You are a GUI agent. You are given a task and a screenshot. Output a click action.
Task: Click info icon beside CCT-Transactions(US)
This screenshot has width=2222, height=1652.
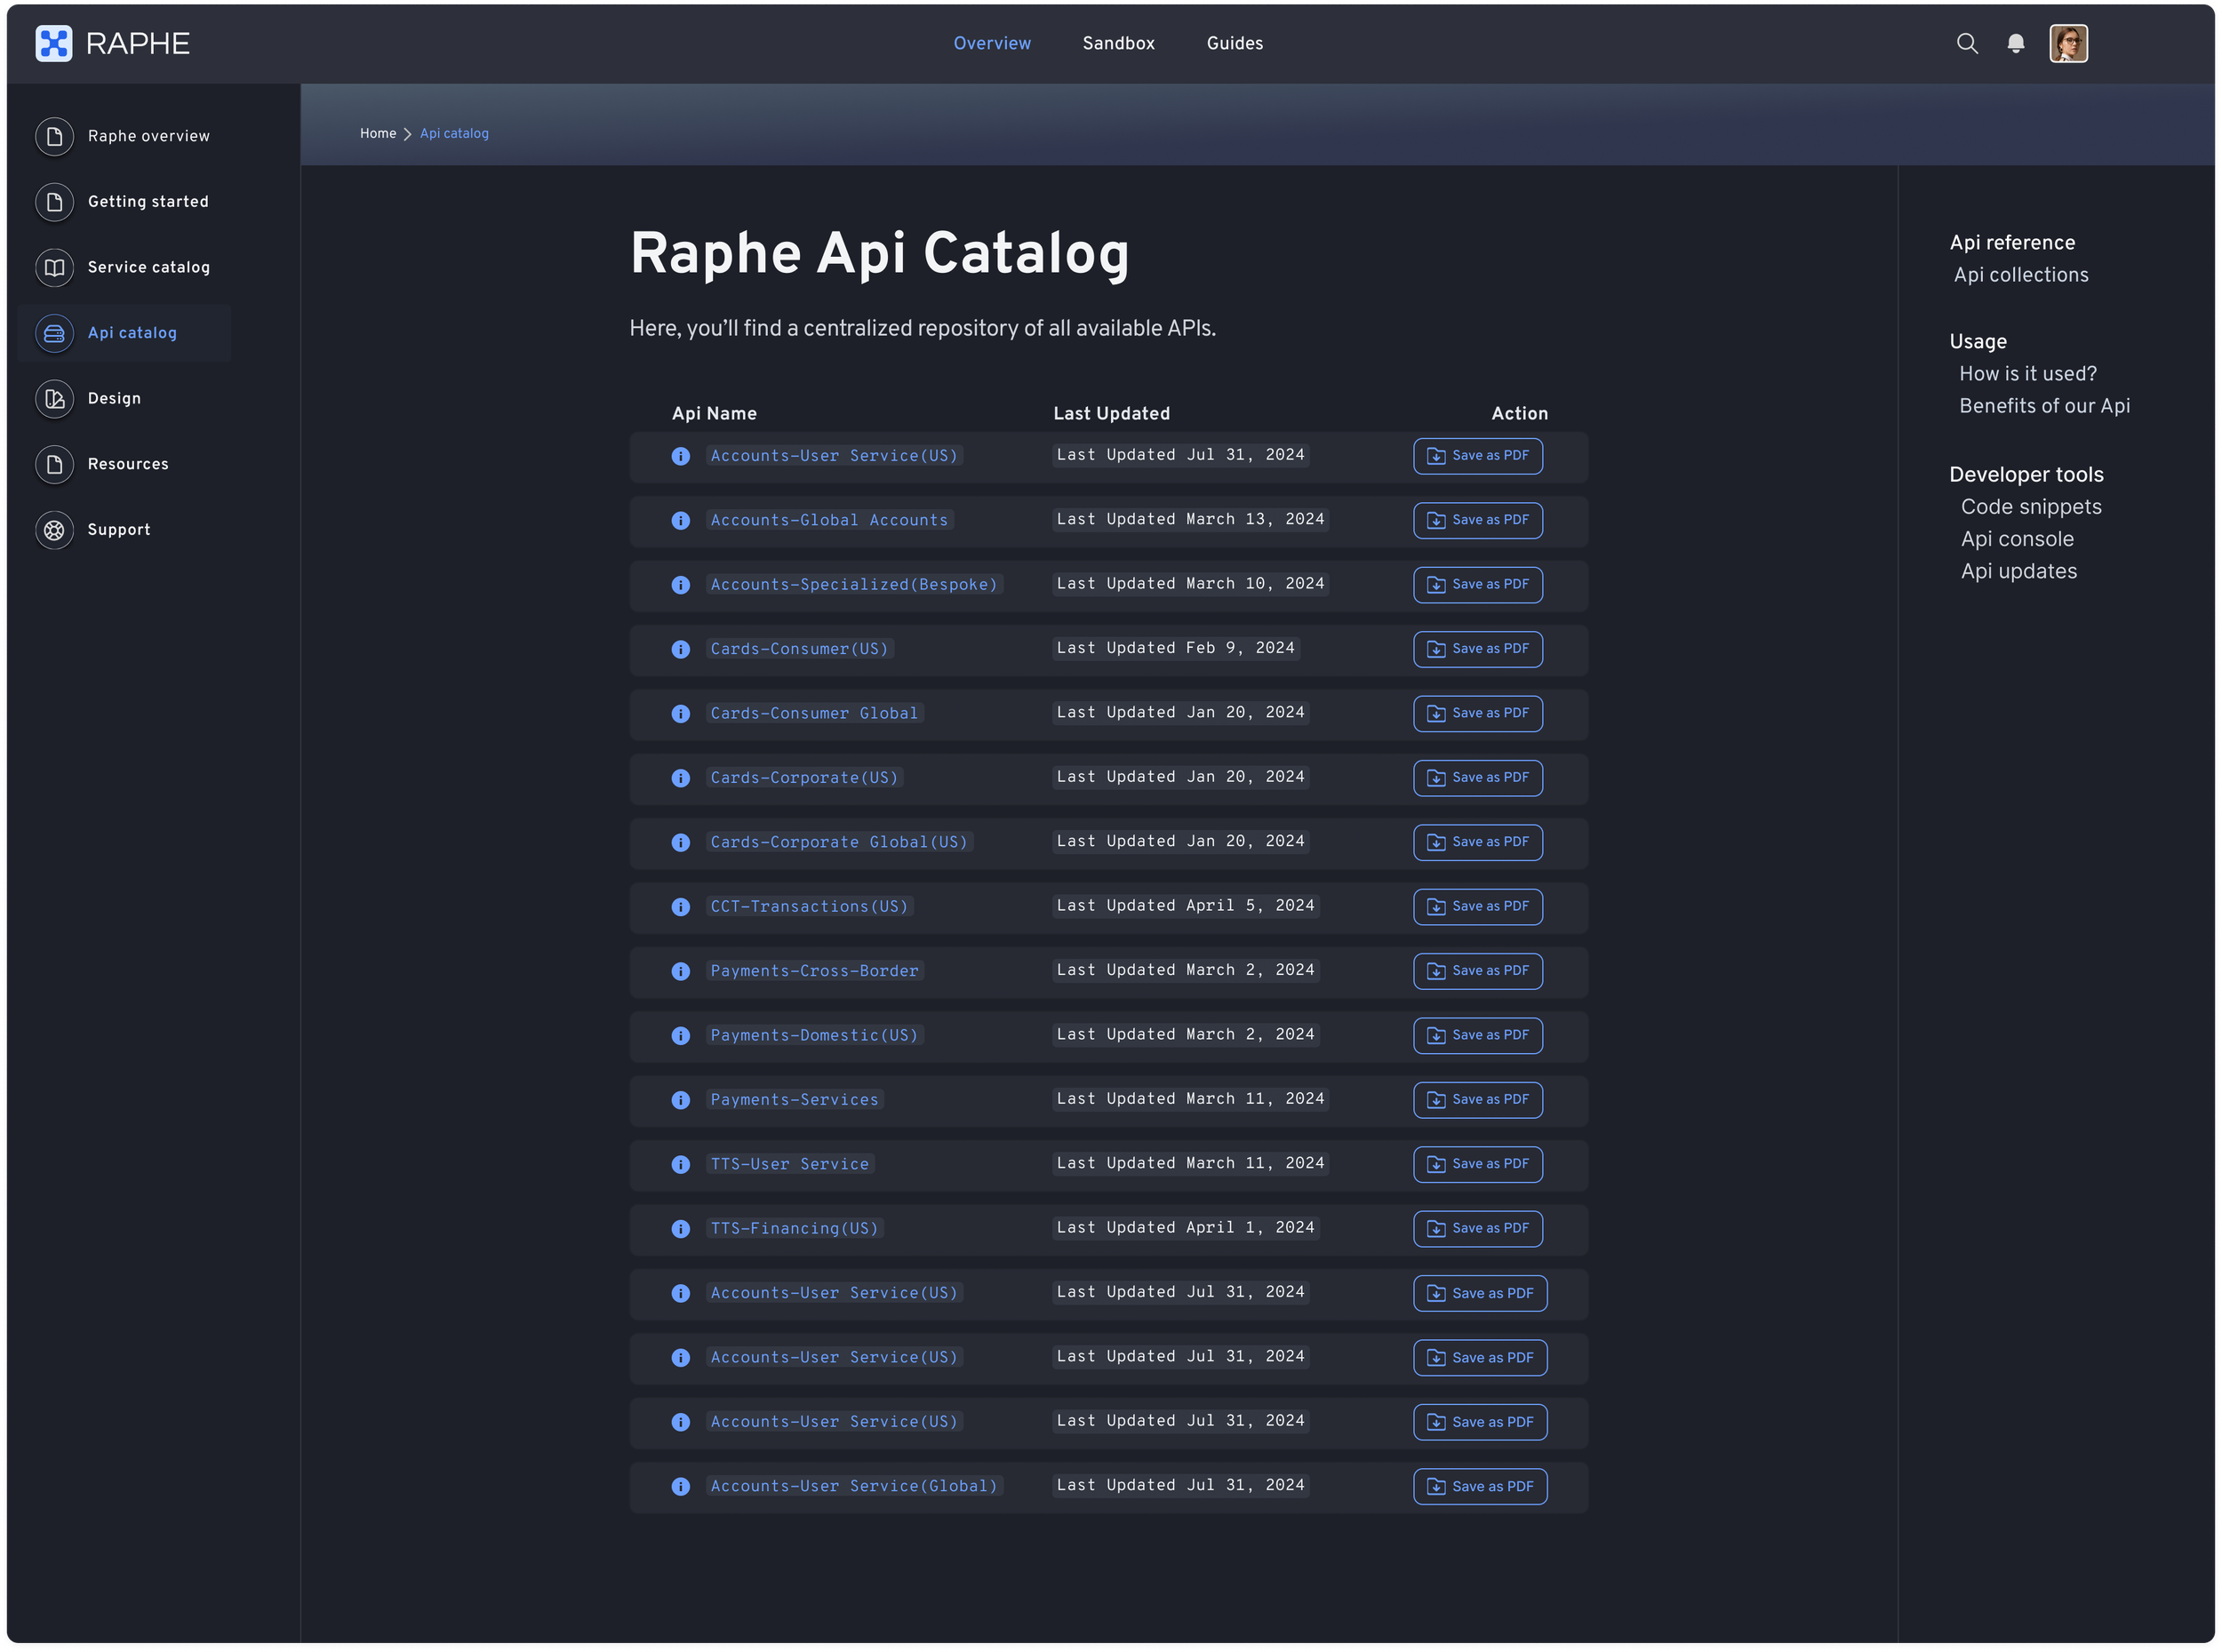click(681, 907)
